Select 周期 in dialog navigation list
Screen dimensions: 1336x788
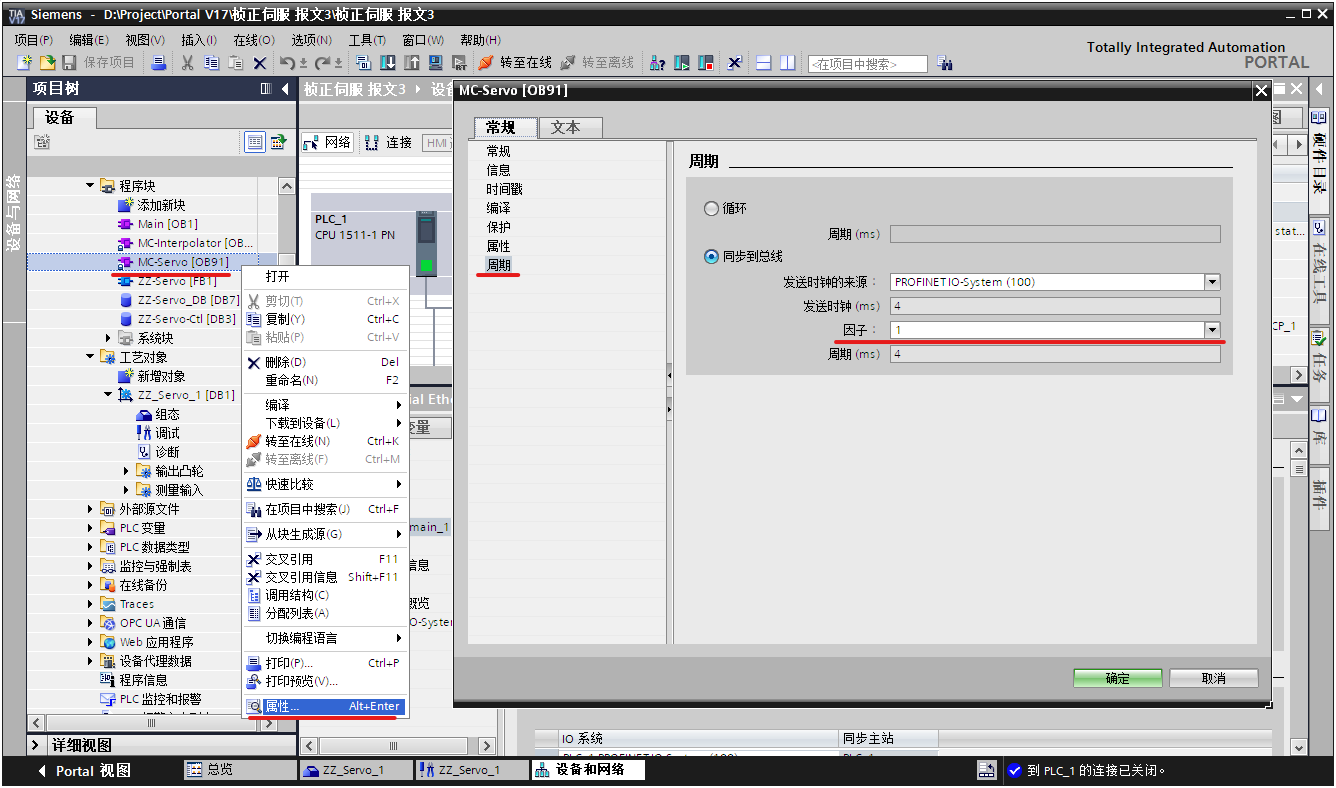tap(498, 265)
